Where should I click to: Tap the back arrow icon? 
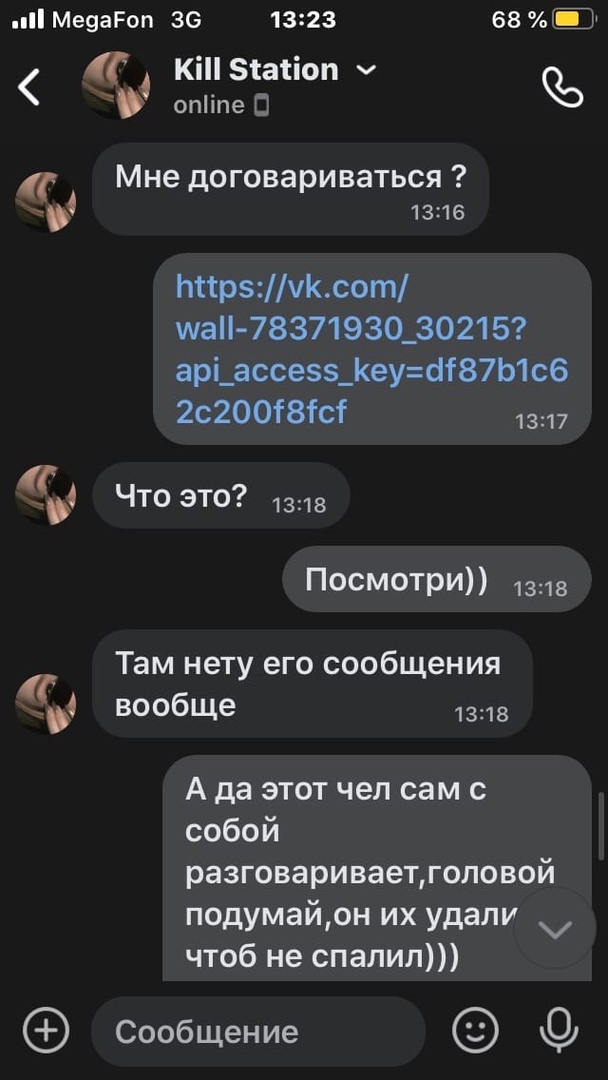coord(29,87)
